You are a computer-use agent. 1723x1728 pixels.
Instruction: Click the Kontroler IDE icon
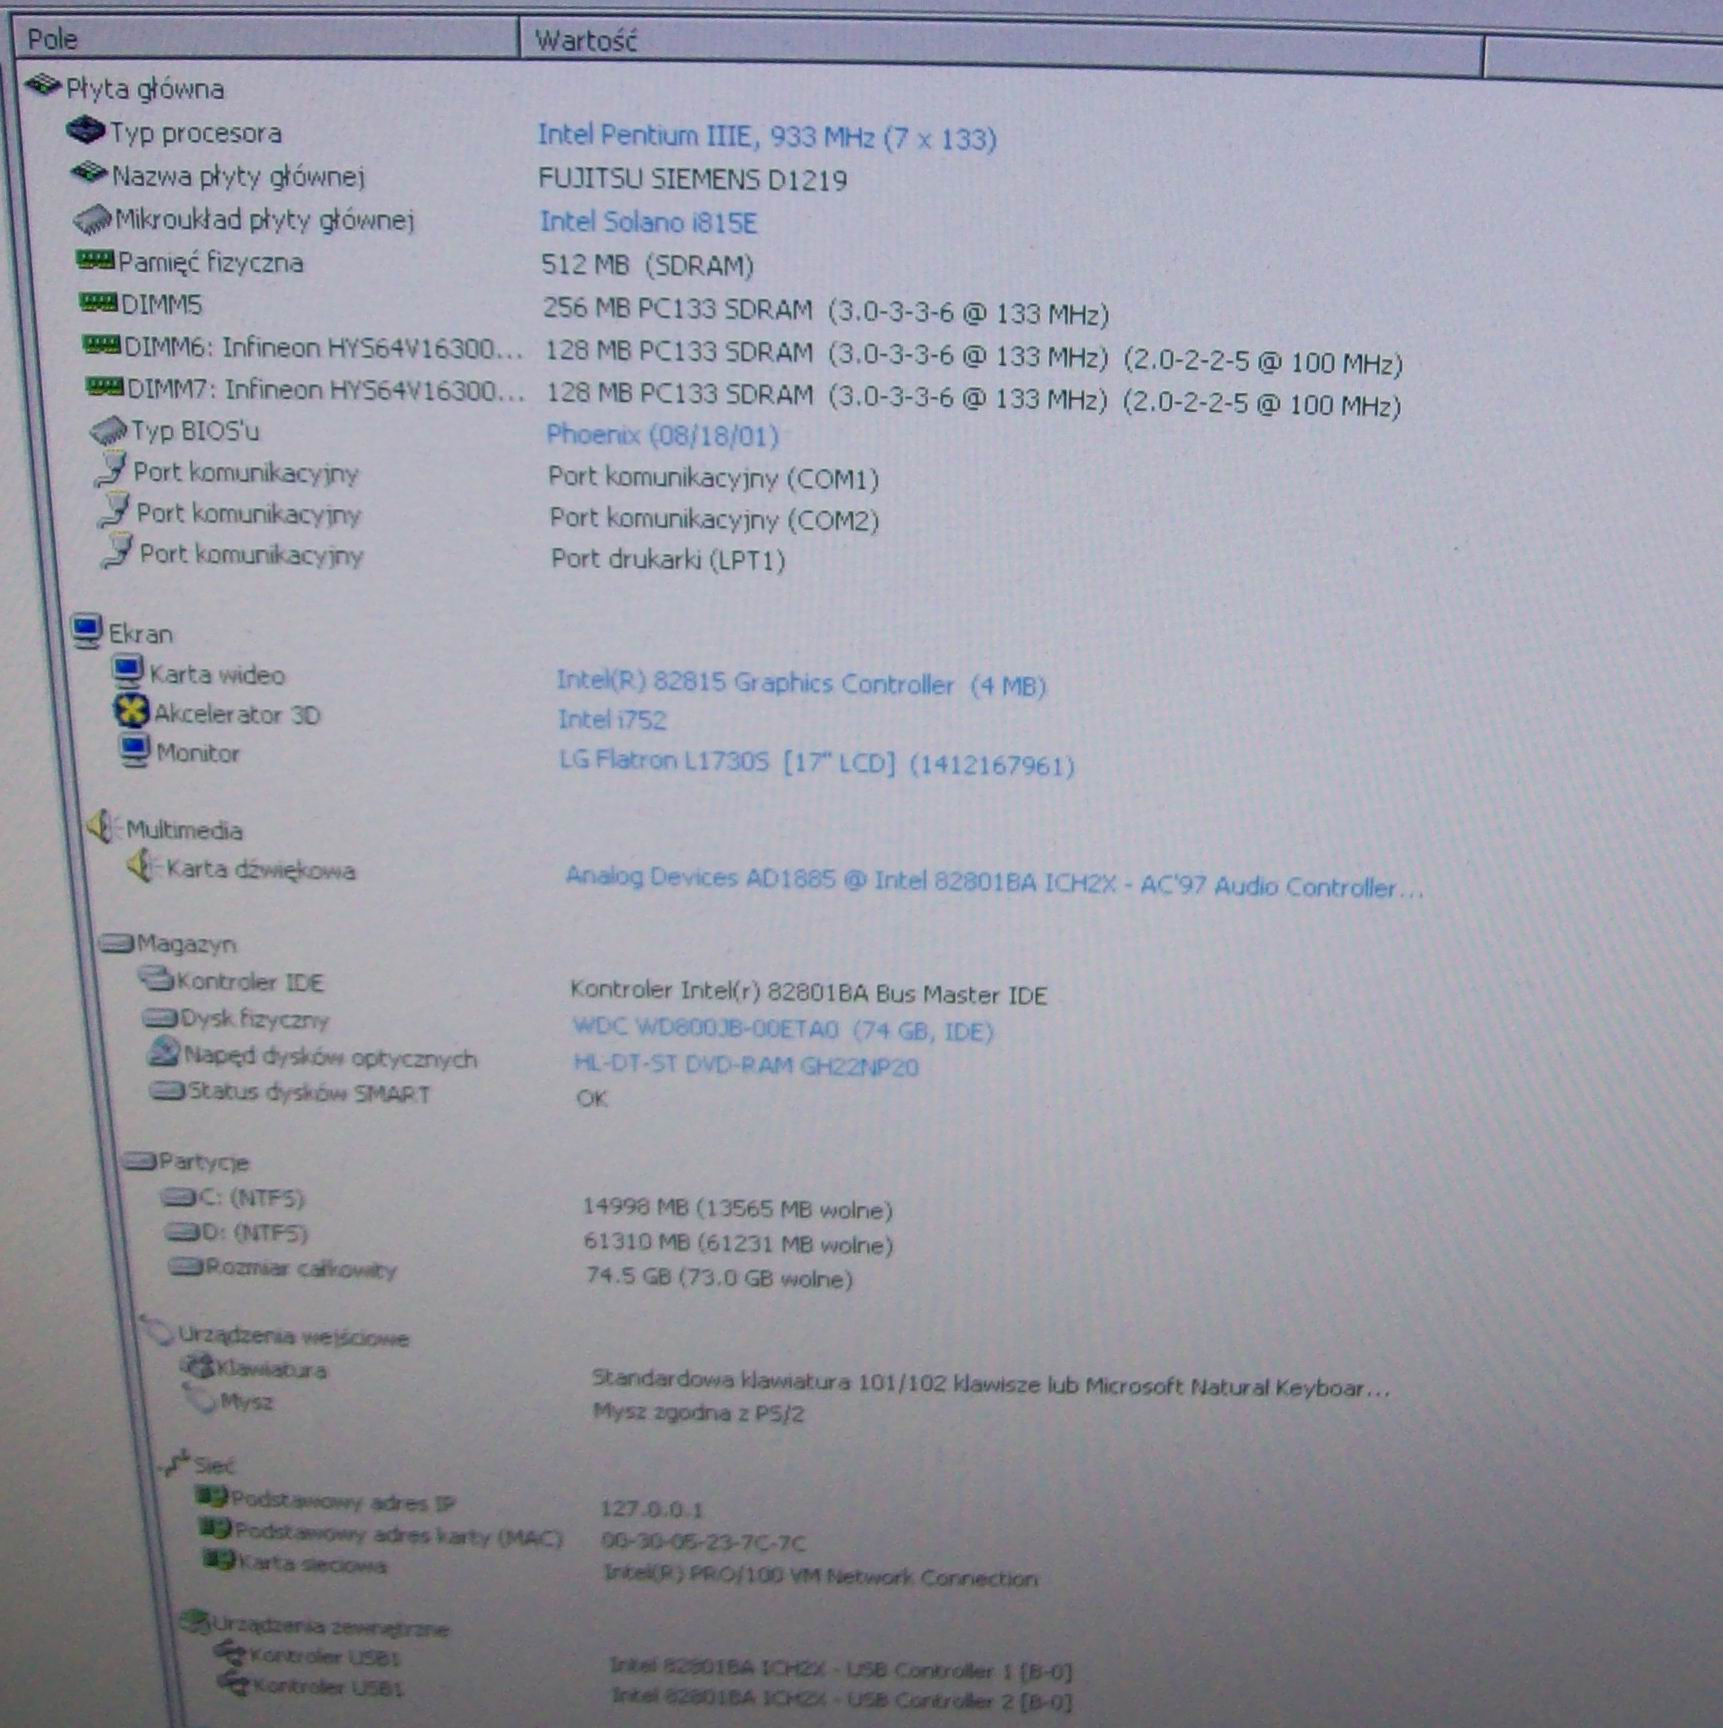point(156,978)
